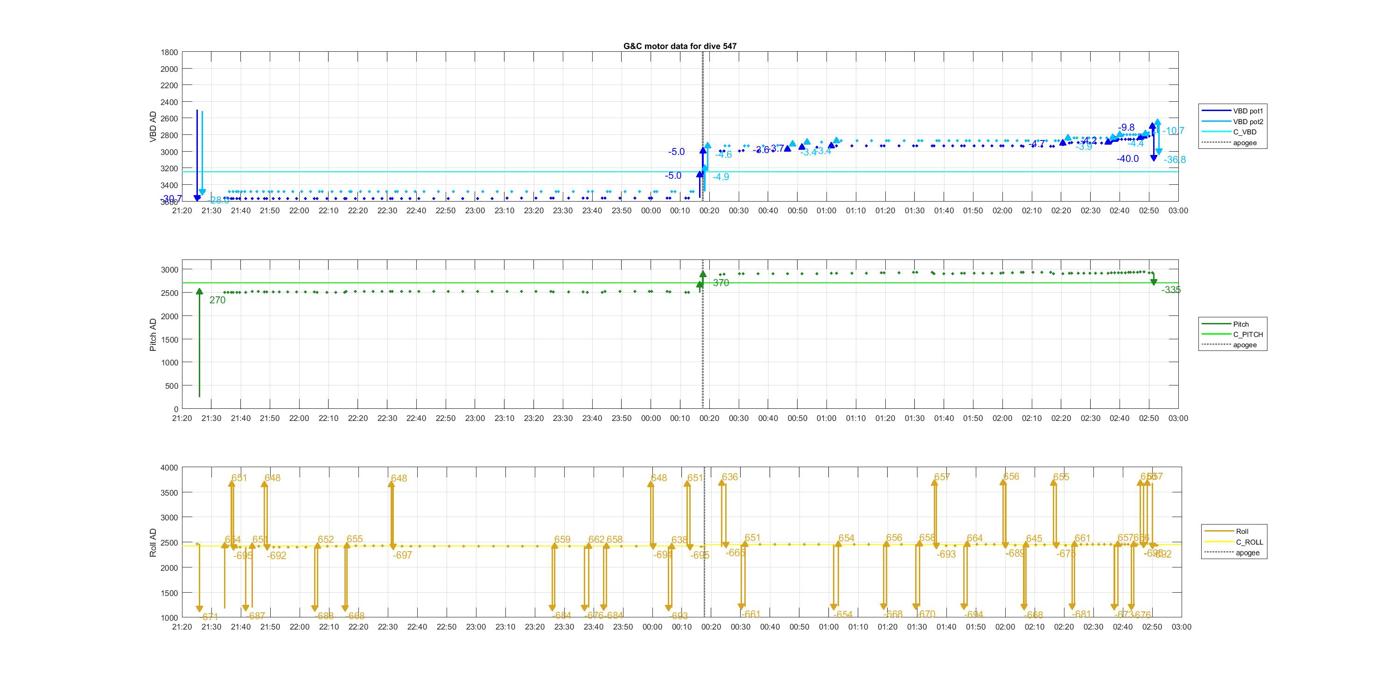
Task: Click the "-4.6" VBD data label
Action: point(724,155)
